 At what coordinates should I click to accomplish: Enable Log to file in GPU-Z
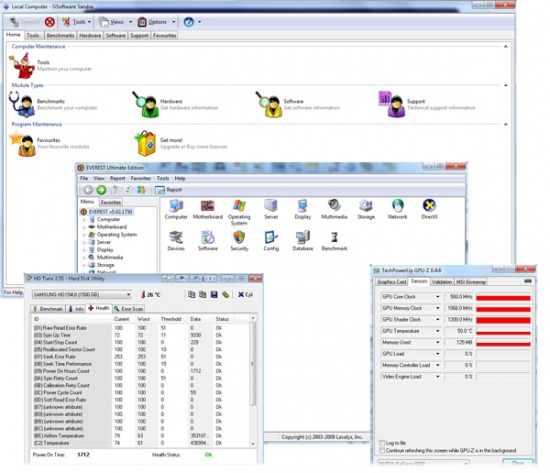382,443
